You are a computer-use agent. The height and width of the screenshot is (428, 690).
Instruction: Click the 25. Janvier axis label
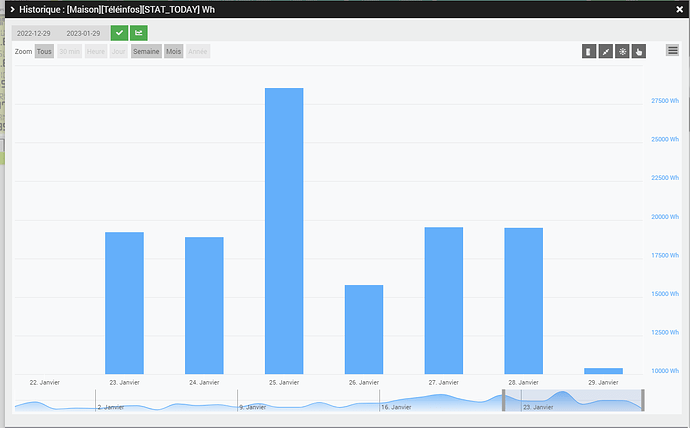(284, 383)
